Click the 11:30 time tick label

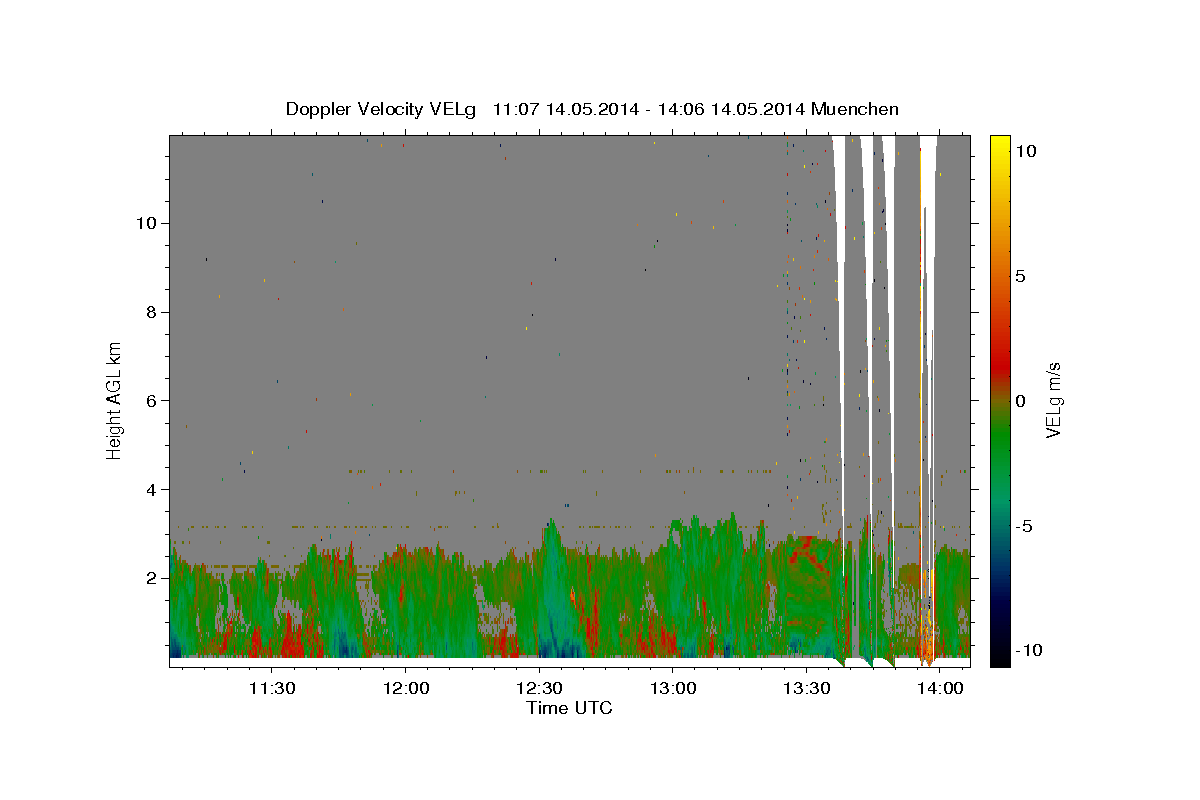tap(271, 688)
